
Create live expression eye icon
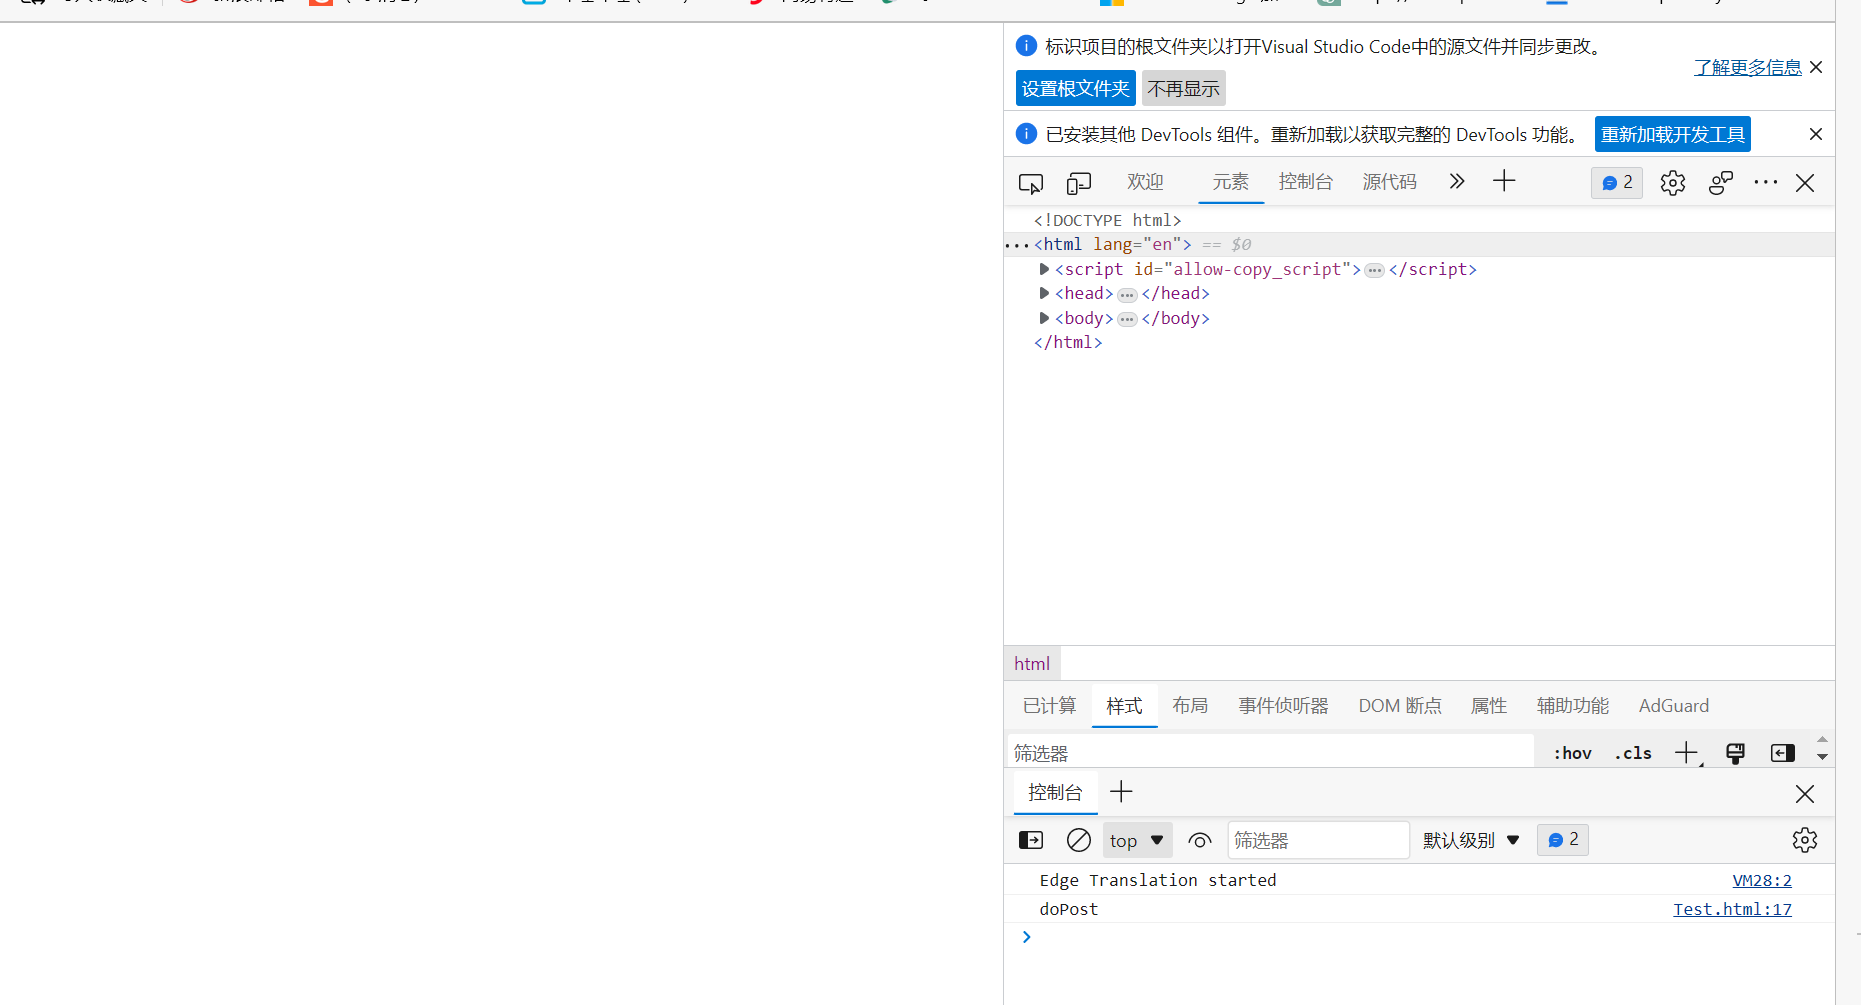tap(1200, 840)
